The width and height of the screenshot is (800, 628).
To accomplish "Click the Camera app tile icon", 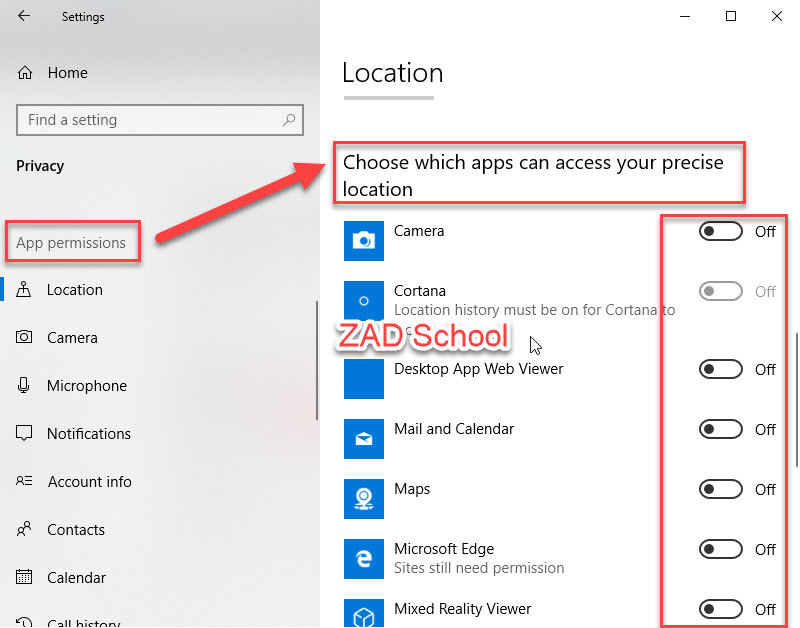I will [x=364, y=241].
